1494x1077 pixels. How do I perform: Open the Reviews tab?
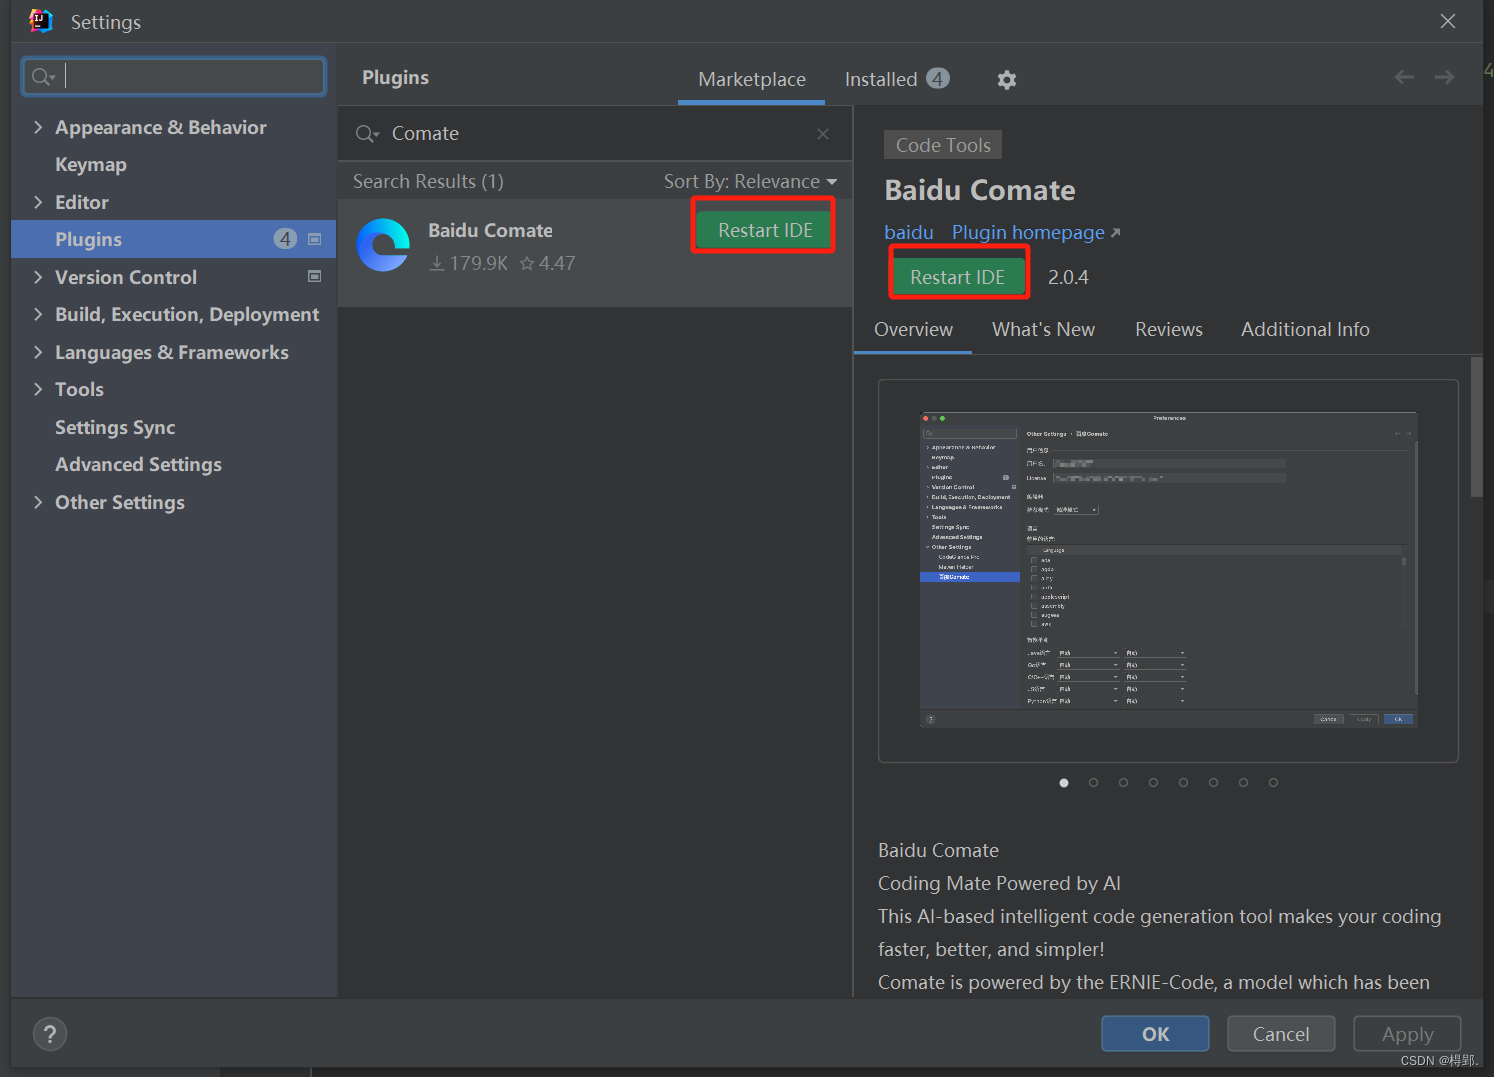pyautogui.click(x=1169, y=329)
